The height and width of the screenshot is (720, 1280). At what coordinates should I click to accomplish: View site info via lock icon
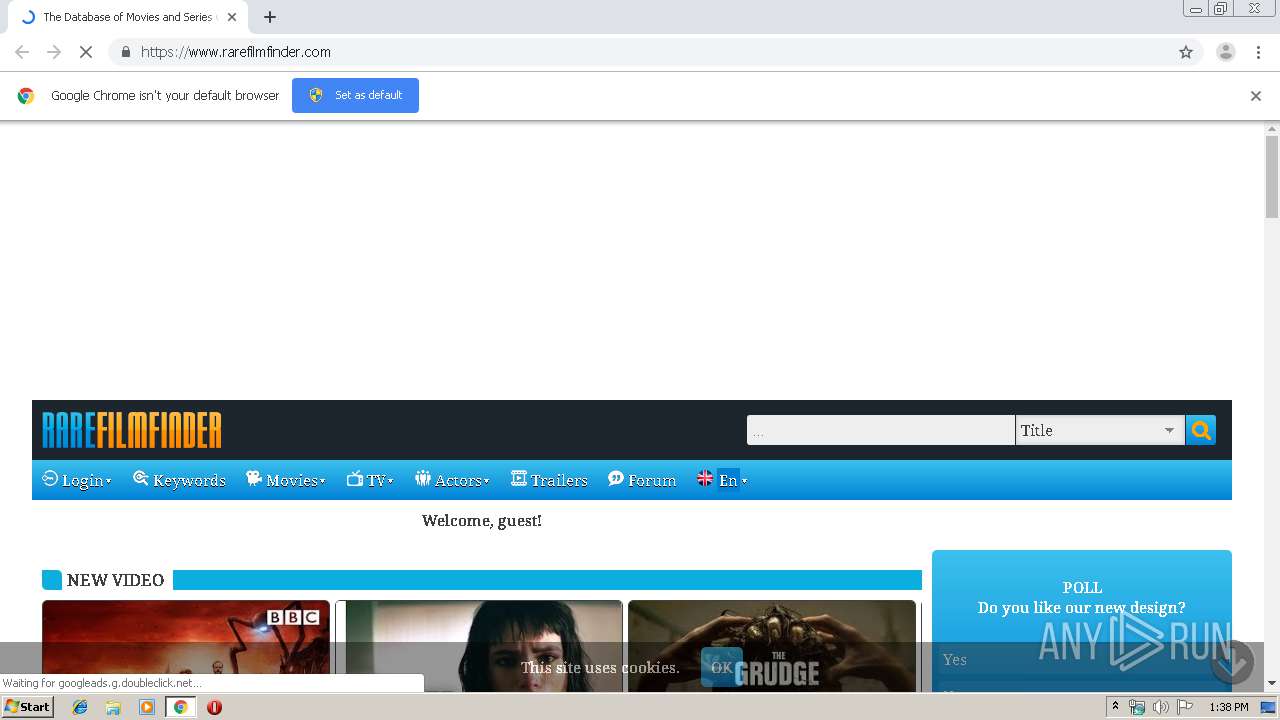click(125, 52)
